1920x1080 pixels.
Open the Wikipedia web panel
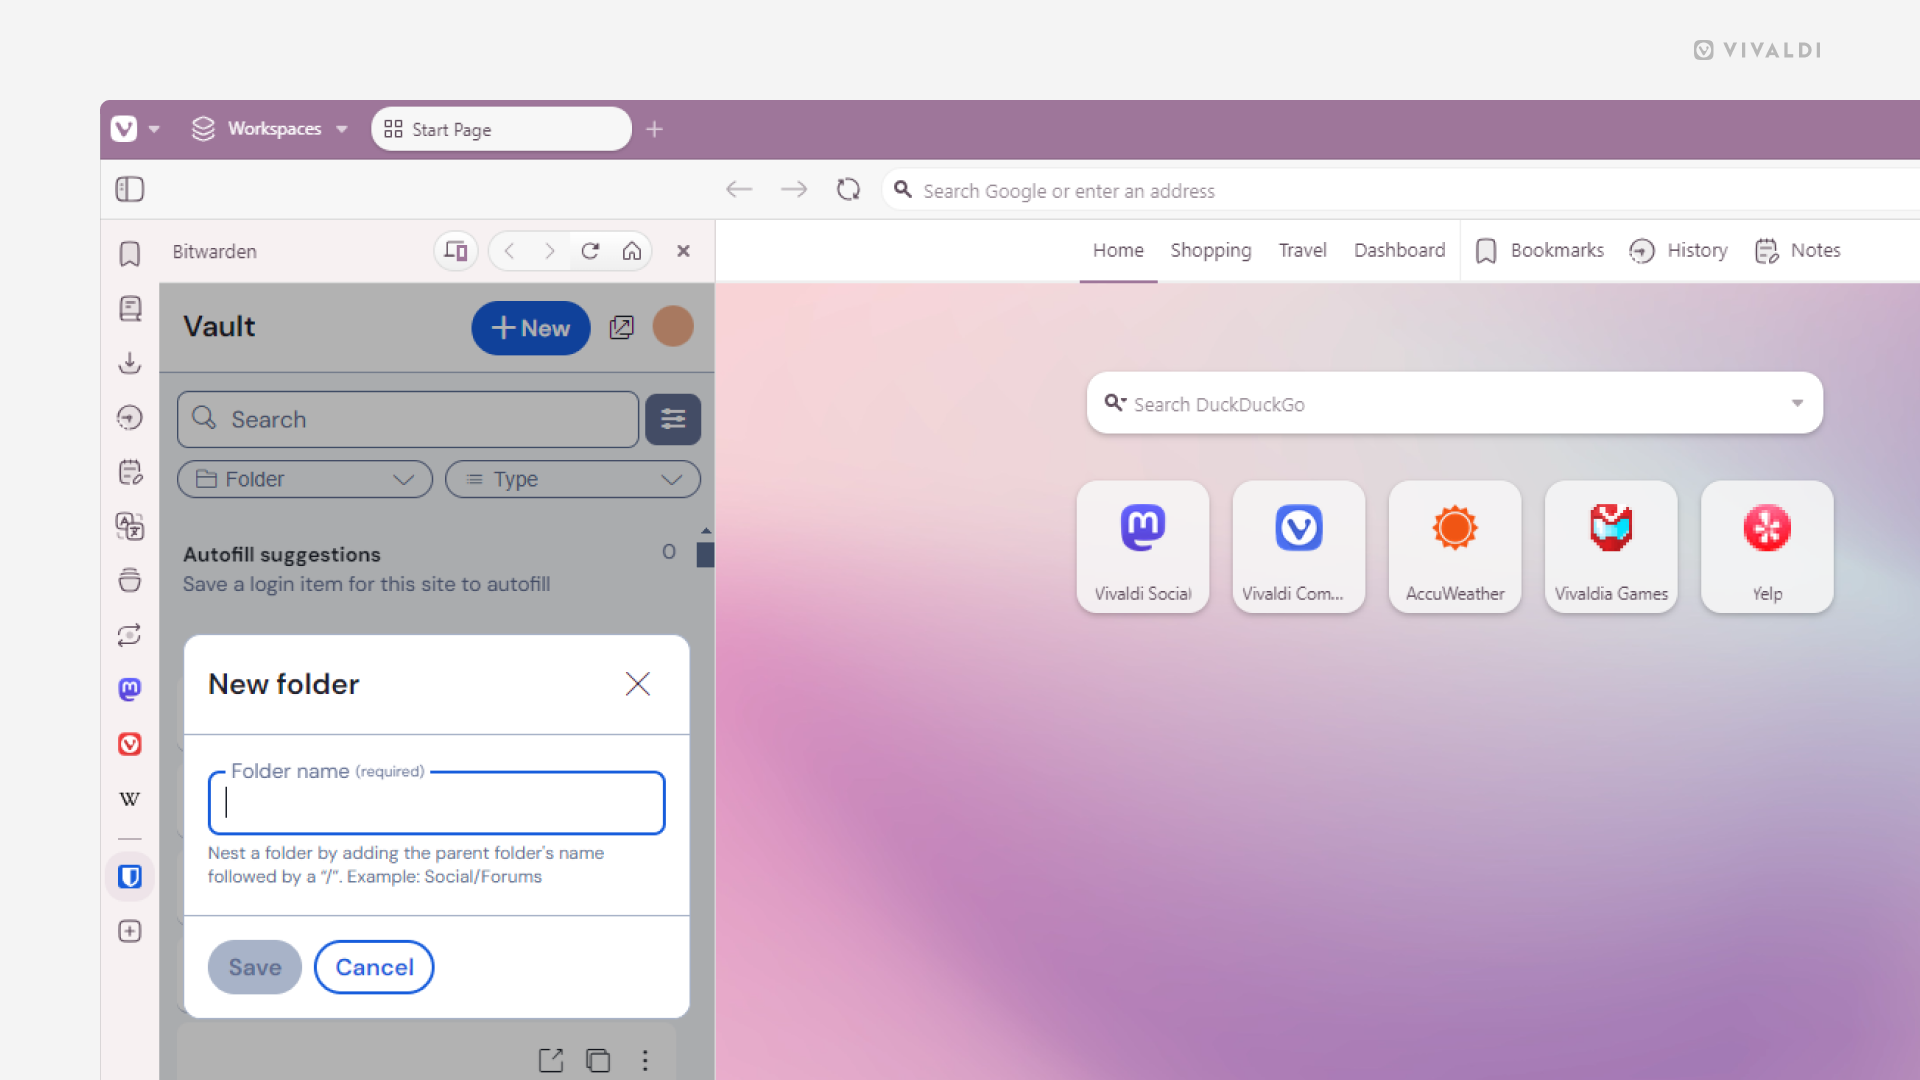pyautogui.click(x=130, y=798)
